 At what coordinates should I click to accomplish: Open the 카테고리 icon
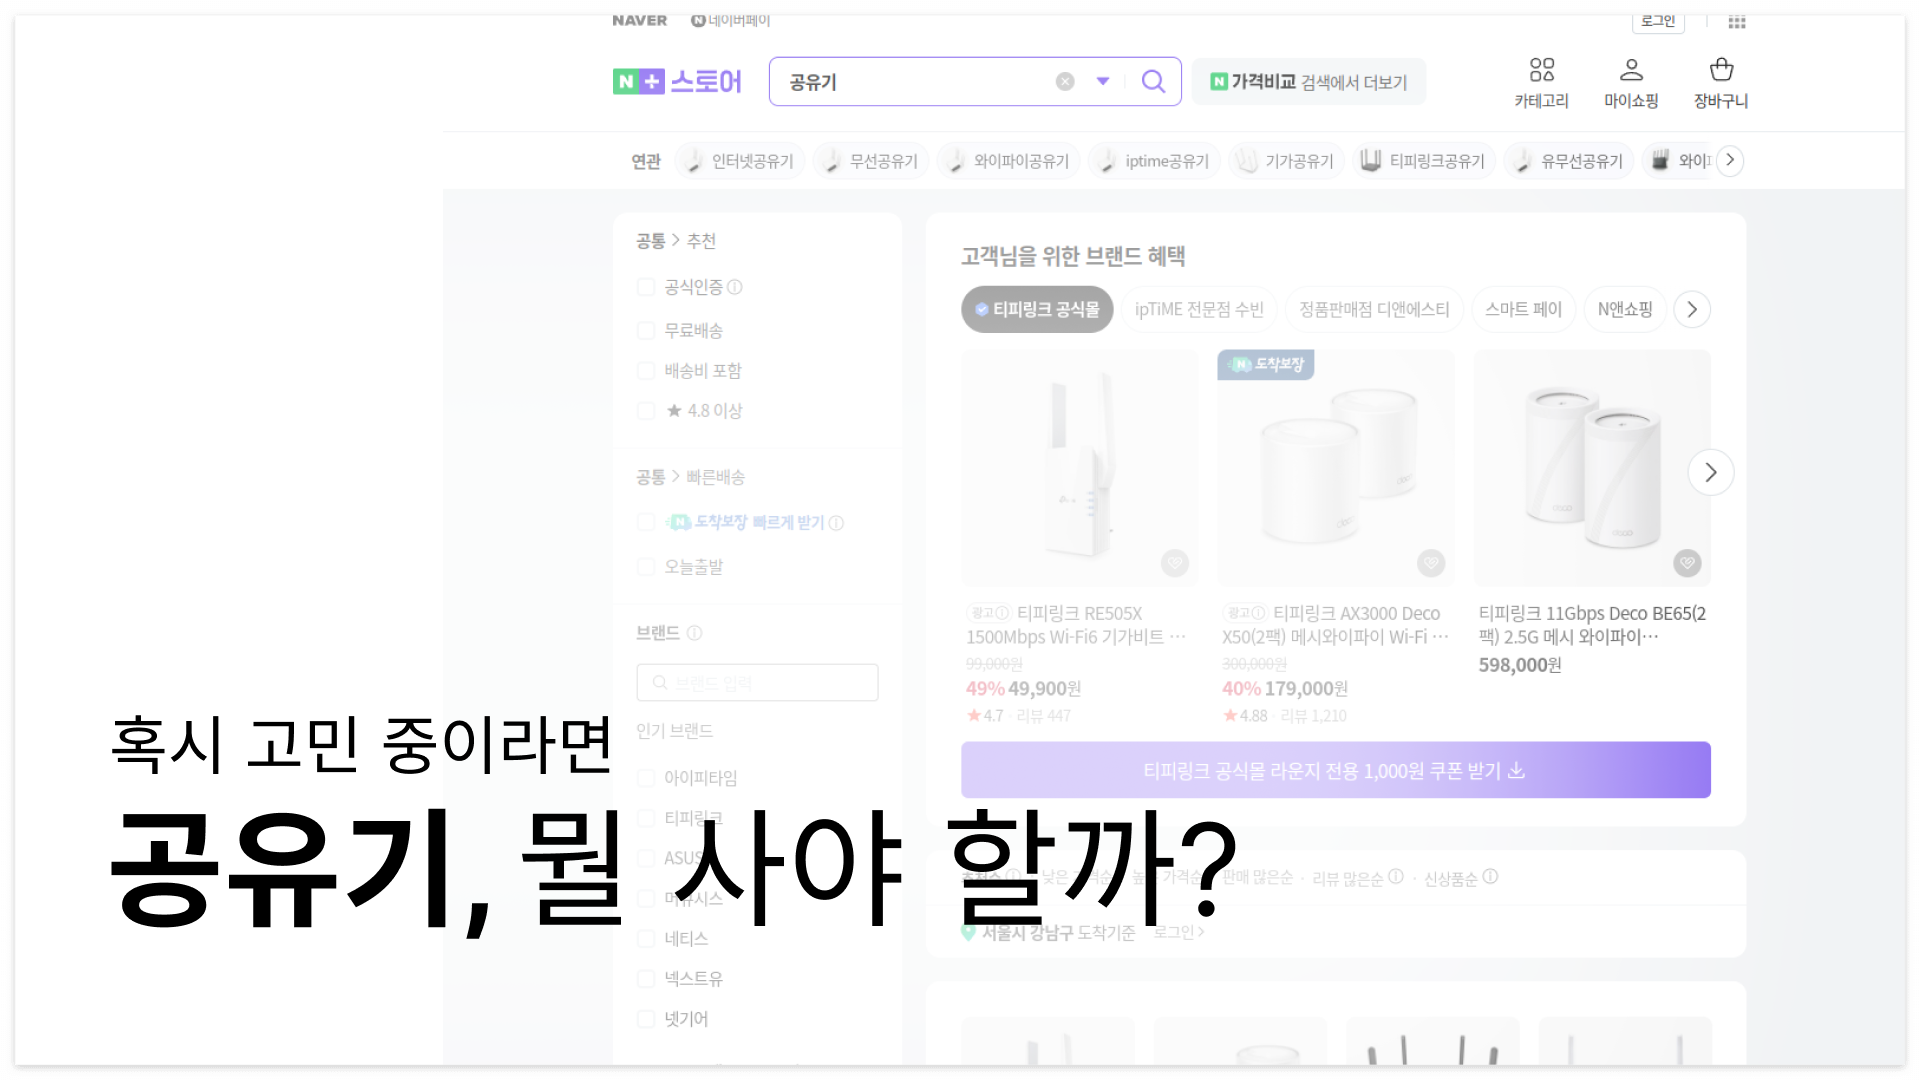point(1541,83)
